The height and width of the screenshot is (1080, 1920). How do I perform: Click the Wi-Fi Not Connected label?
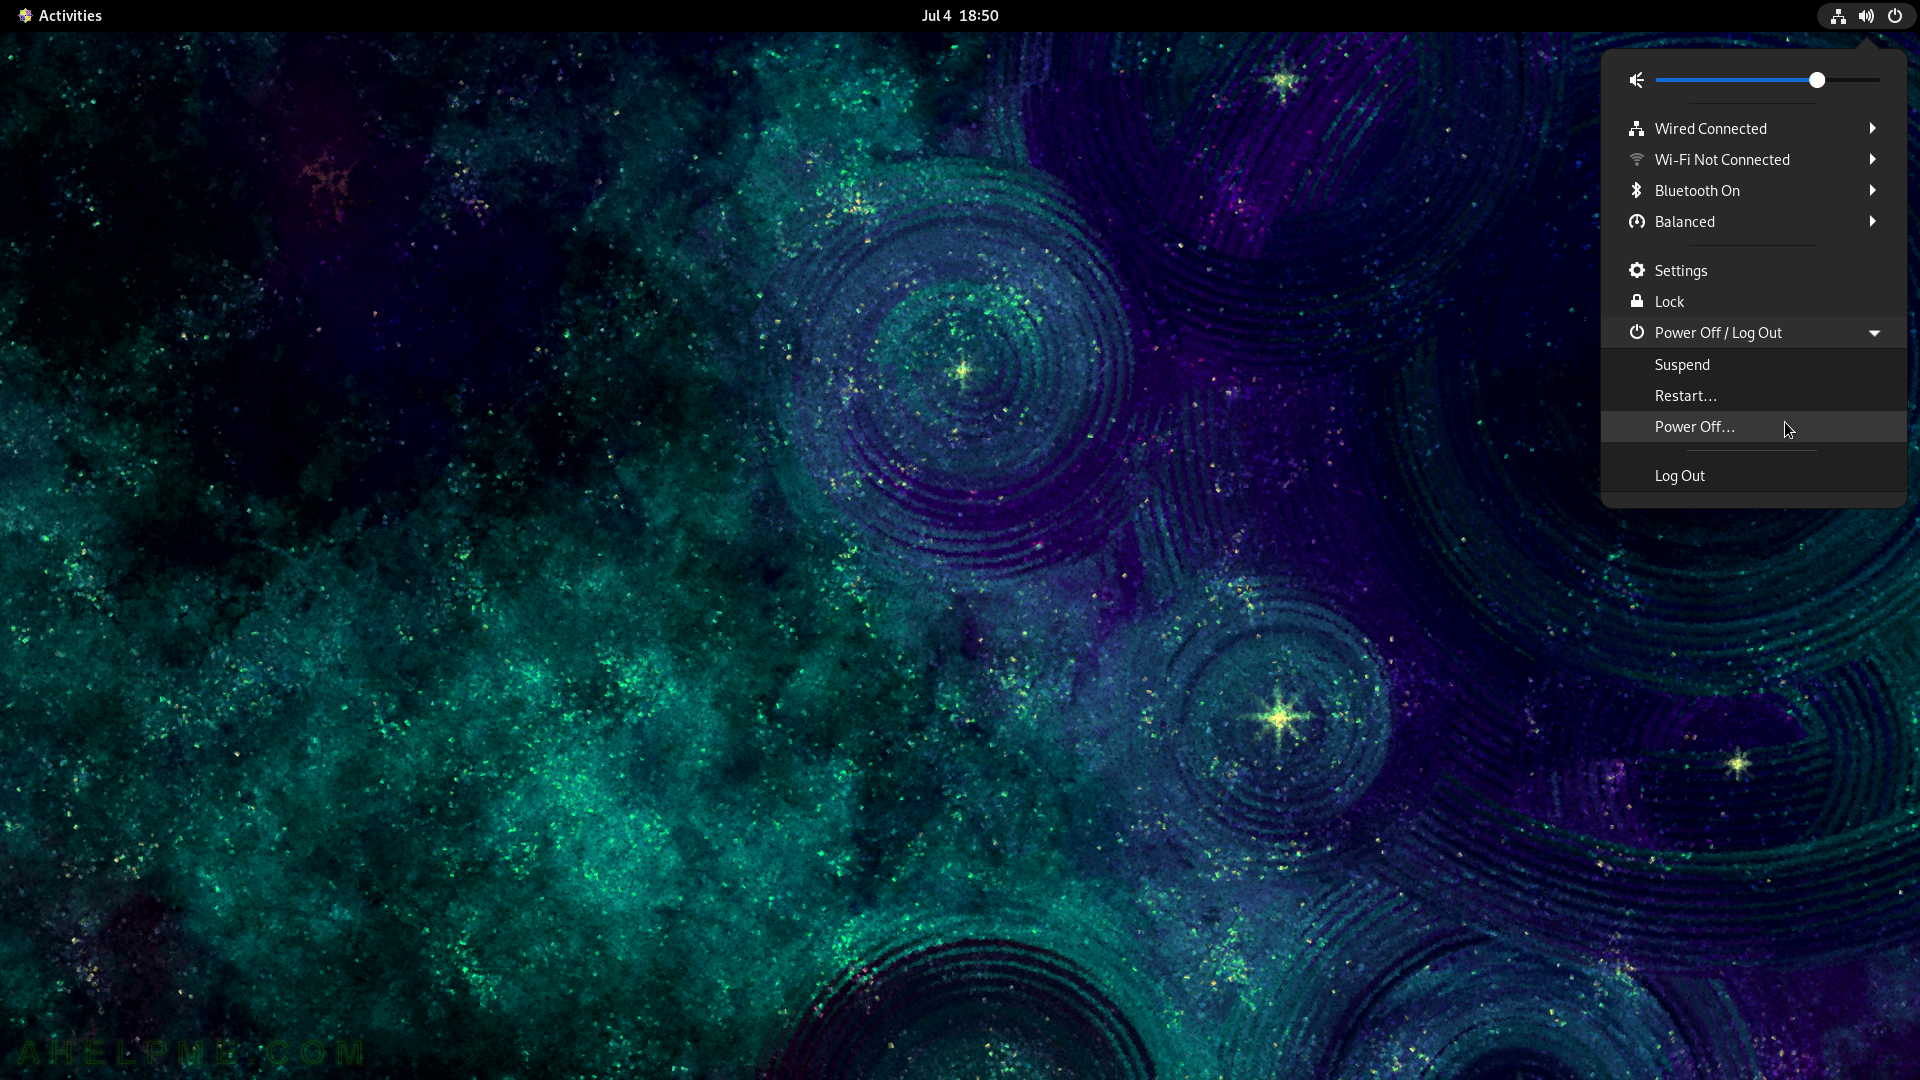click(1721, 160)
